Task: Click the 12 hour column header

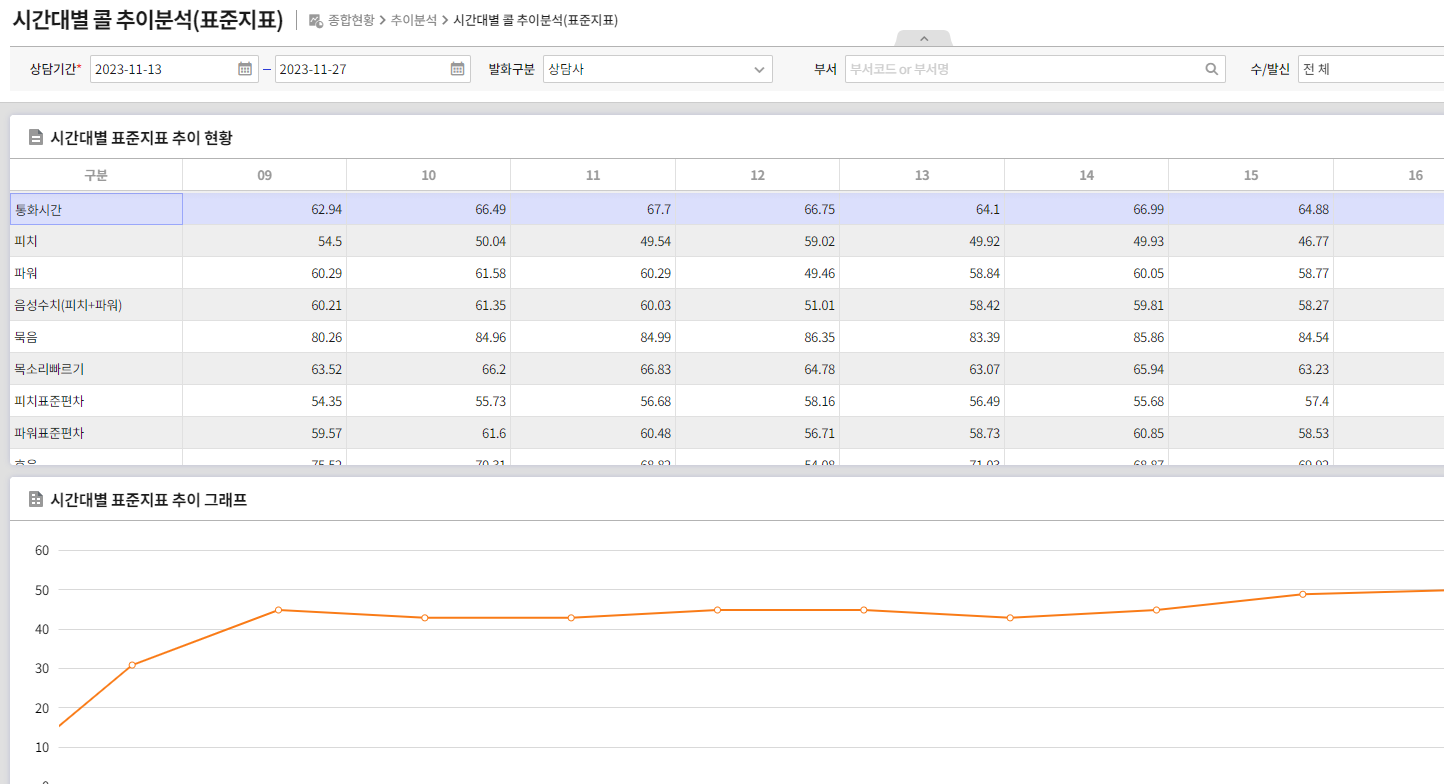Action: coord(758,175)
